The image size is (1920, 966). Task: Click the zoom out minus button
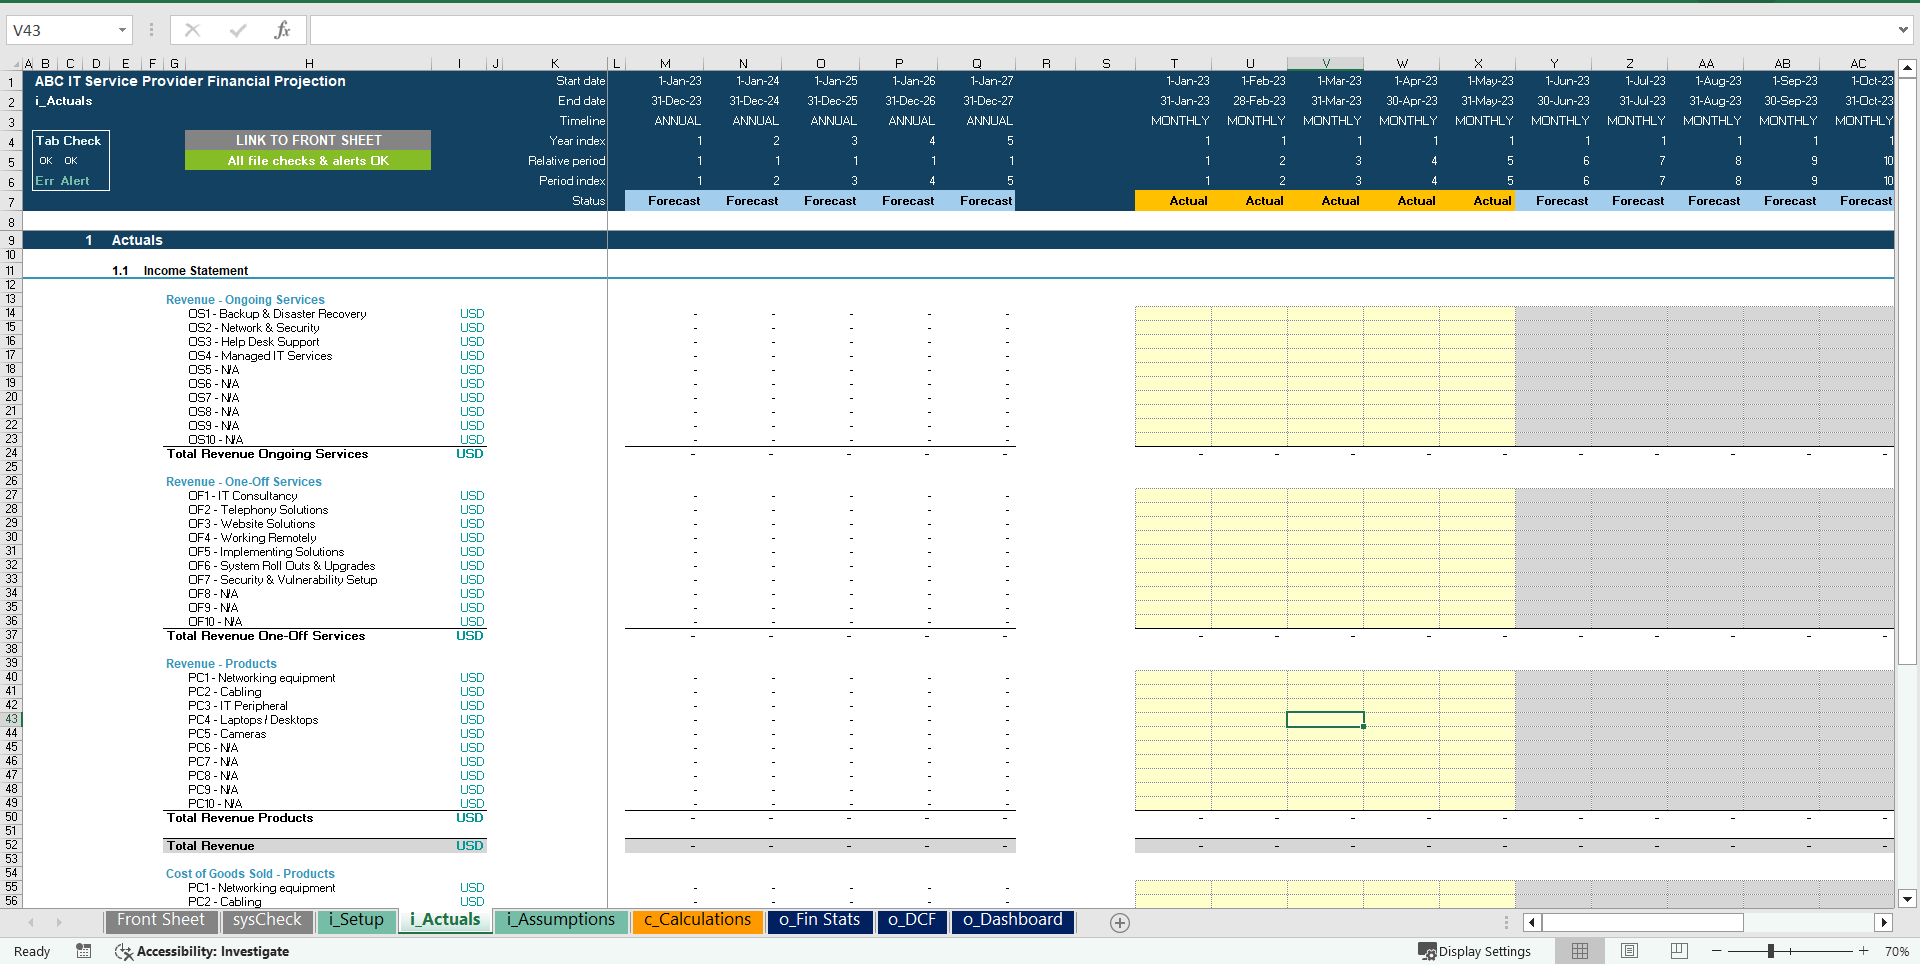pos(1717,951)
